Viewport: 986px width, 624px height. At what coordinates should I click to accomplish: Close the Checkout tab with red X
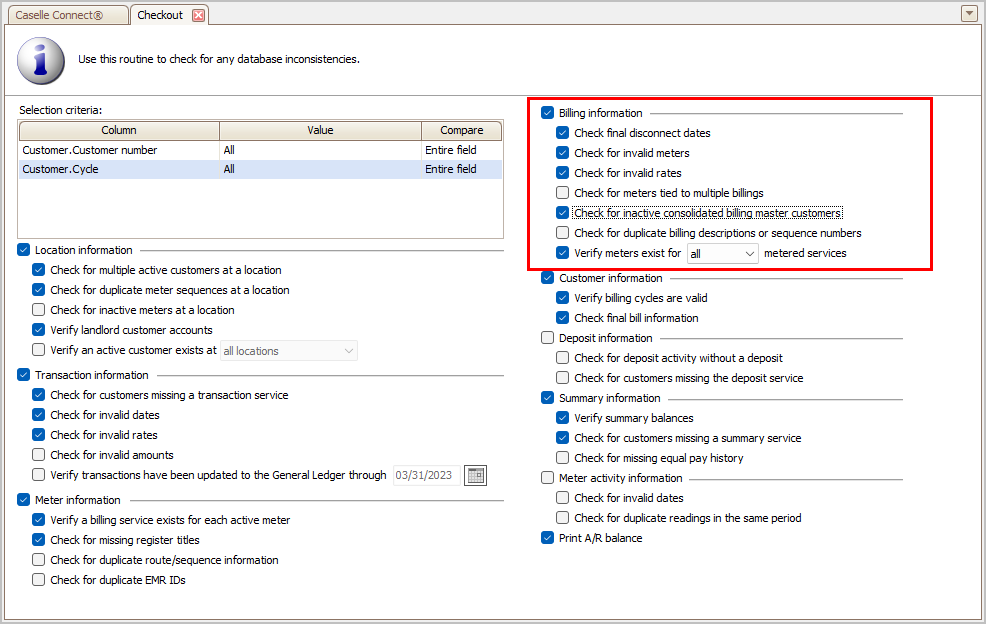(x=198, y=15)
